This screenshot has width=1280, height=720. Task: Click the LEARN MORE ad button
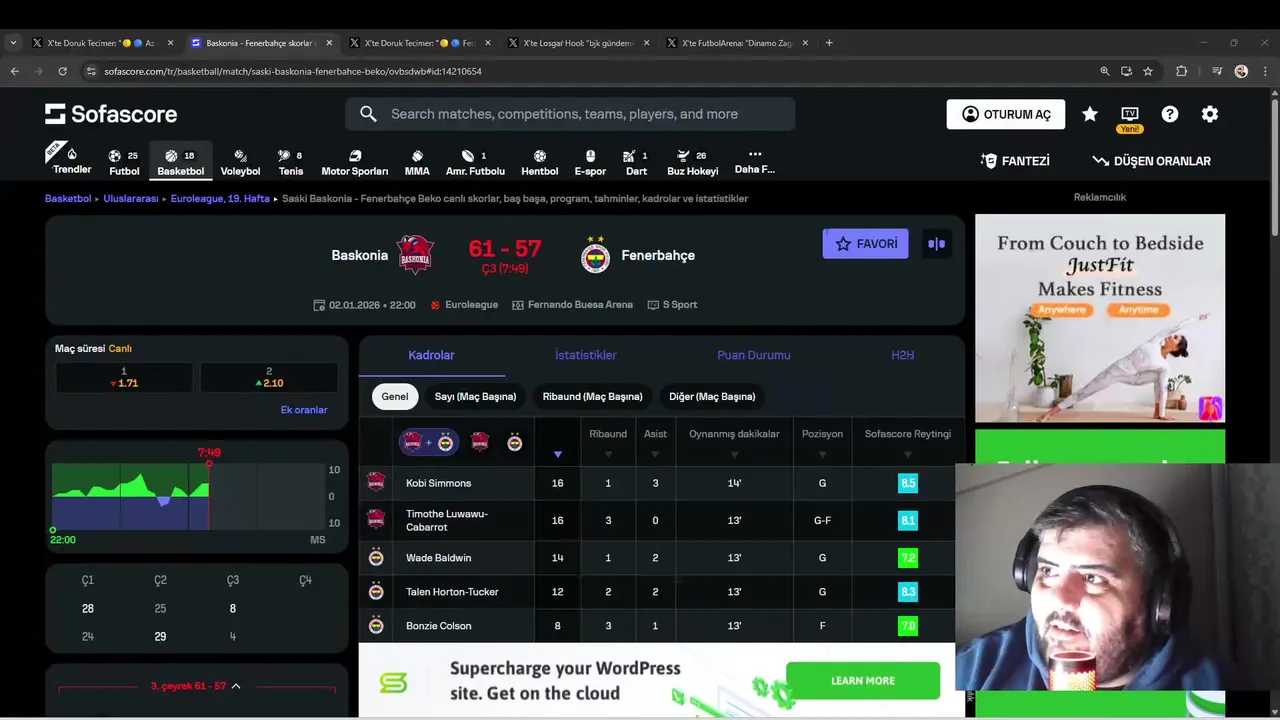(863, 681)
